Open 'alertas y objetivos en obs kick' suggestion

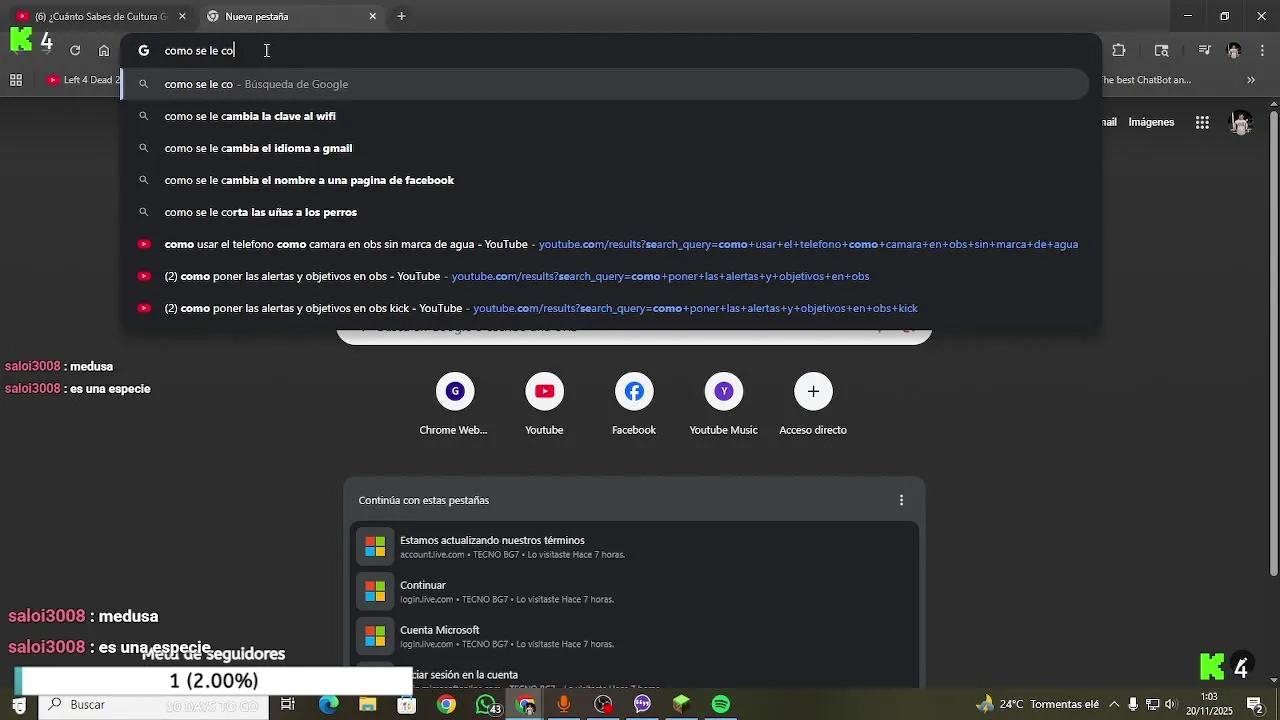605,308
